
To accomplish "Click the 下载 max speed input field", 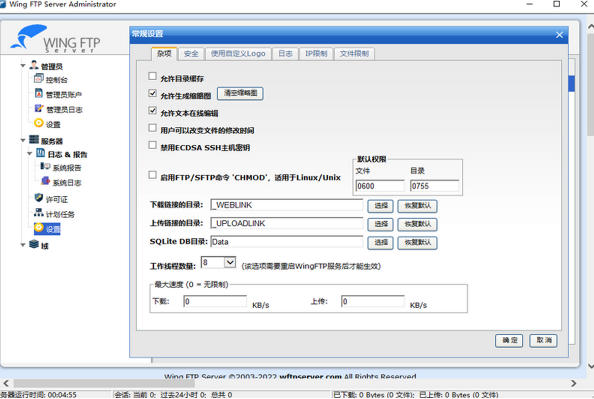I will click(x=215, y=302).
